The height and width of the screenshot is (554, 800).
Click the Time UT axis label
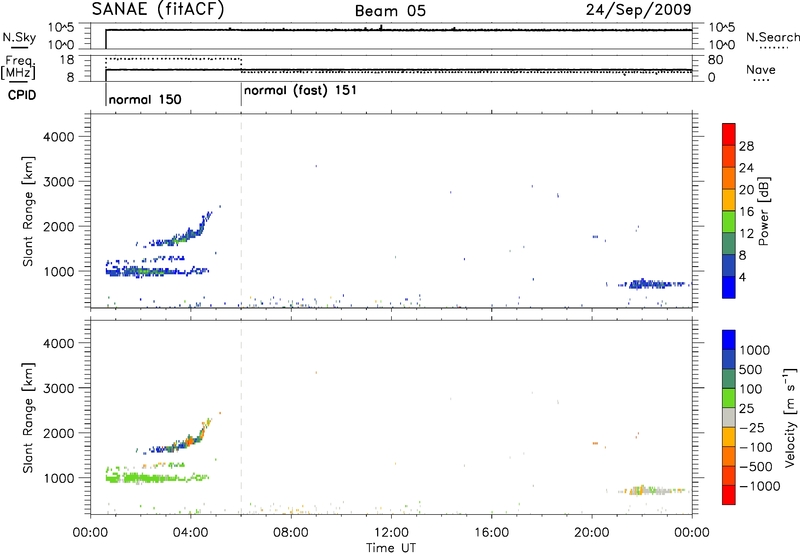tap(391, 548)
